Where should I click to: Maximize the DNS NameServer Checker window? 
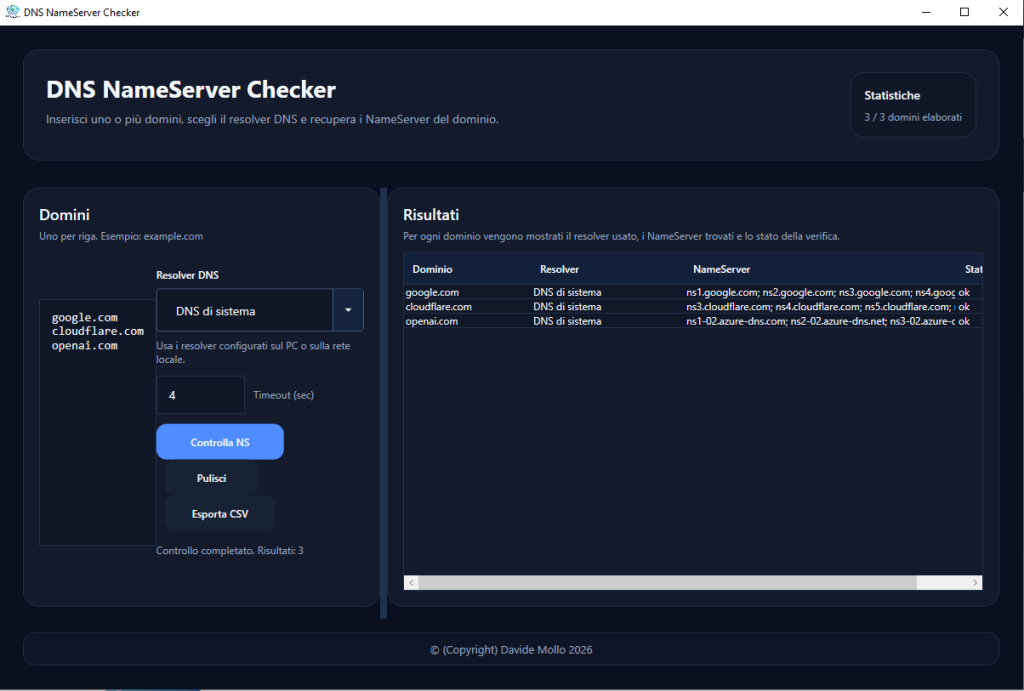[964, 12]
